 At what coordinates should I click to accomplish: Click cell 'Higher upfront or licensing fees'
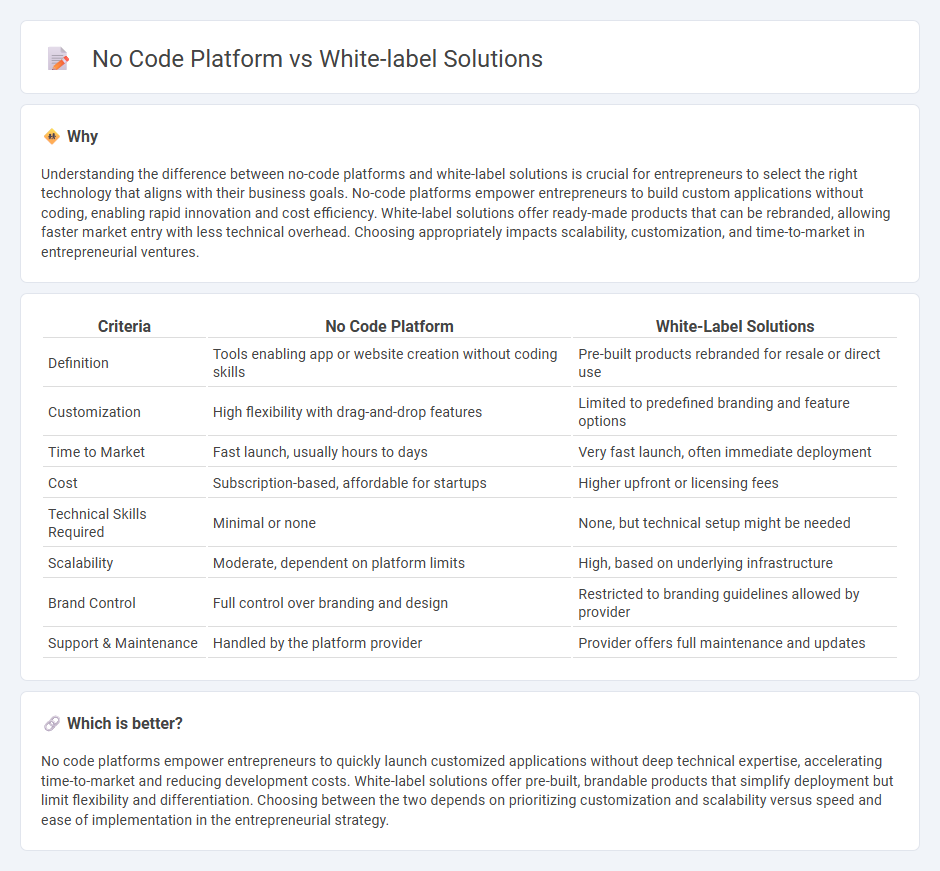click(734, 483)
